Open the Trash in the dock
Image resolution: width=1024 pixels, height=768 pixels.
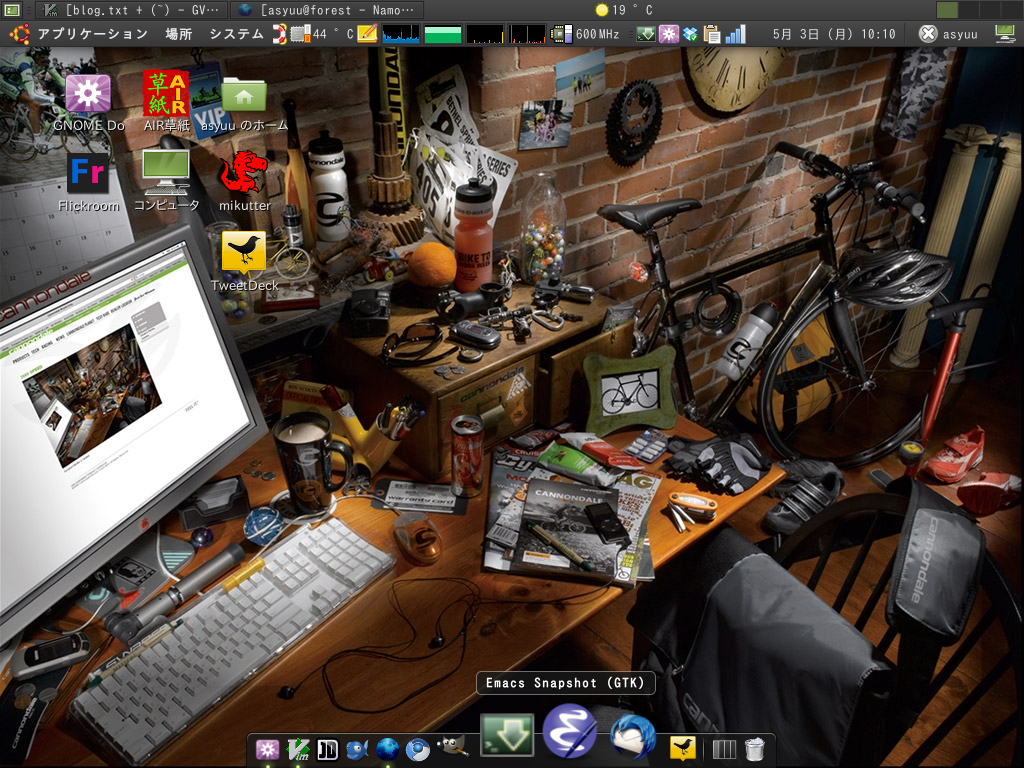(x=755, y=749)
